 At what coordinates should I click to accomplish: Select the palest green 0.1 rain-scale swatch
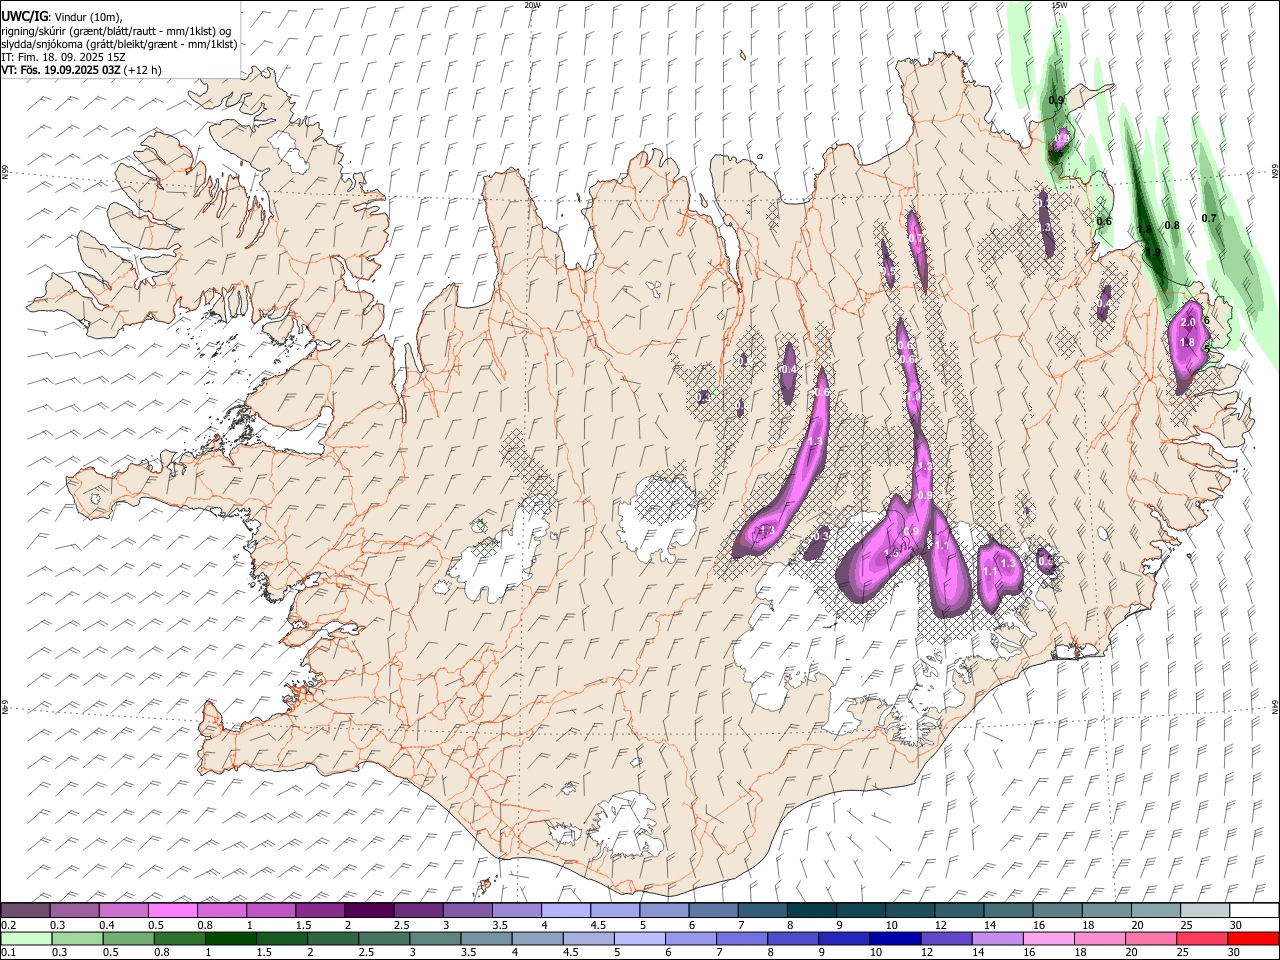(x=26, y=939)
